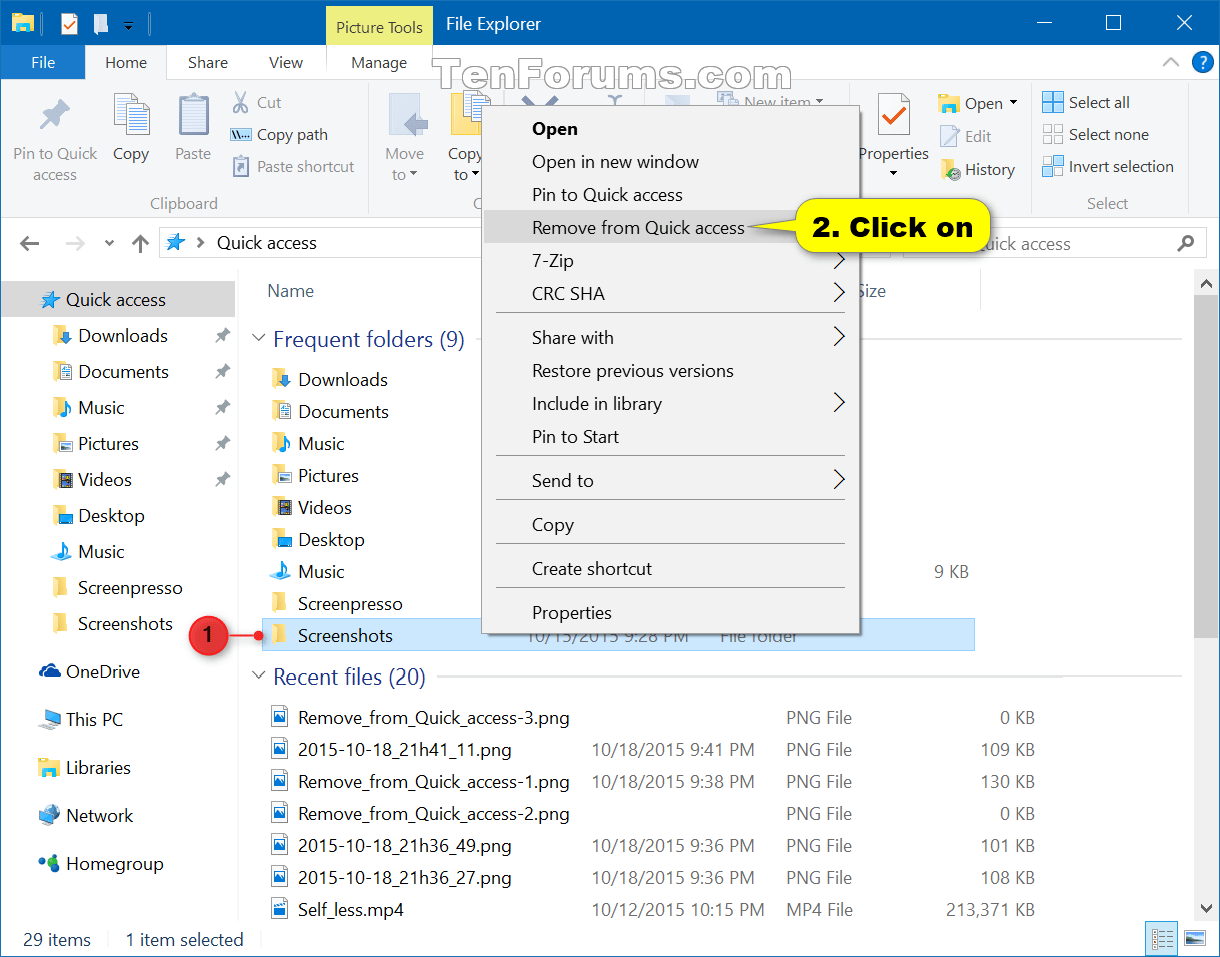The height and width of the screenshot is (957, 1220).
Task: Expand the Send to submenu
Action: click(x=670, y=481)
